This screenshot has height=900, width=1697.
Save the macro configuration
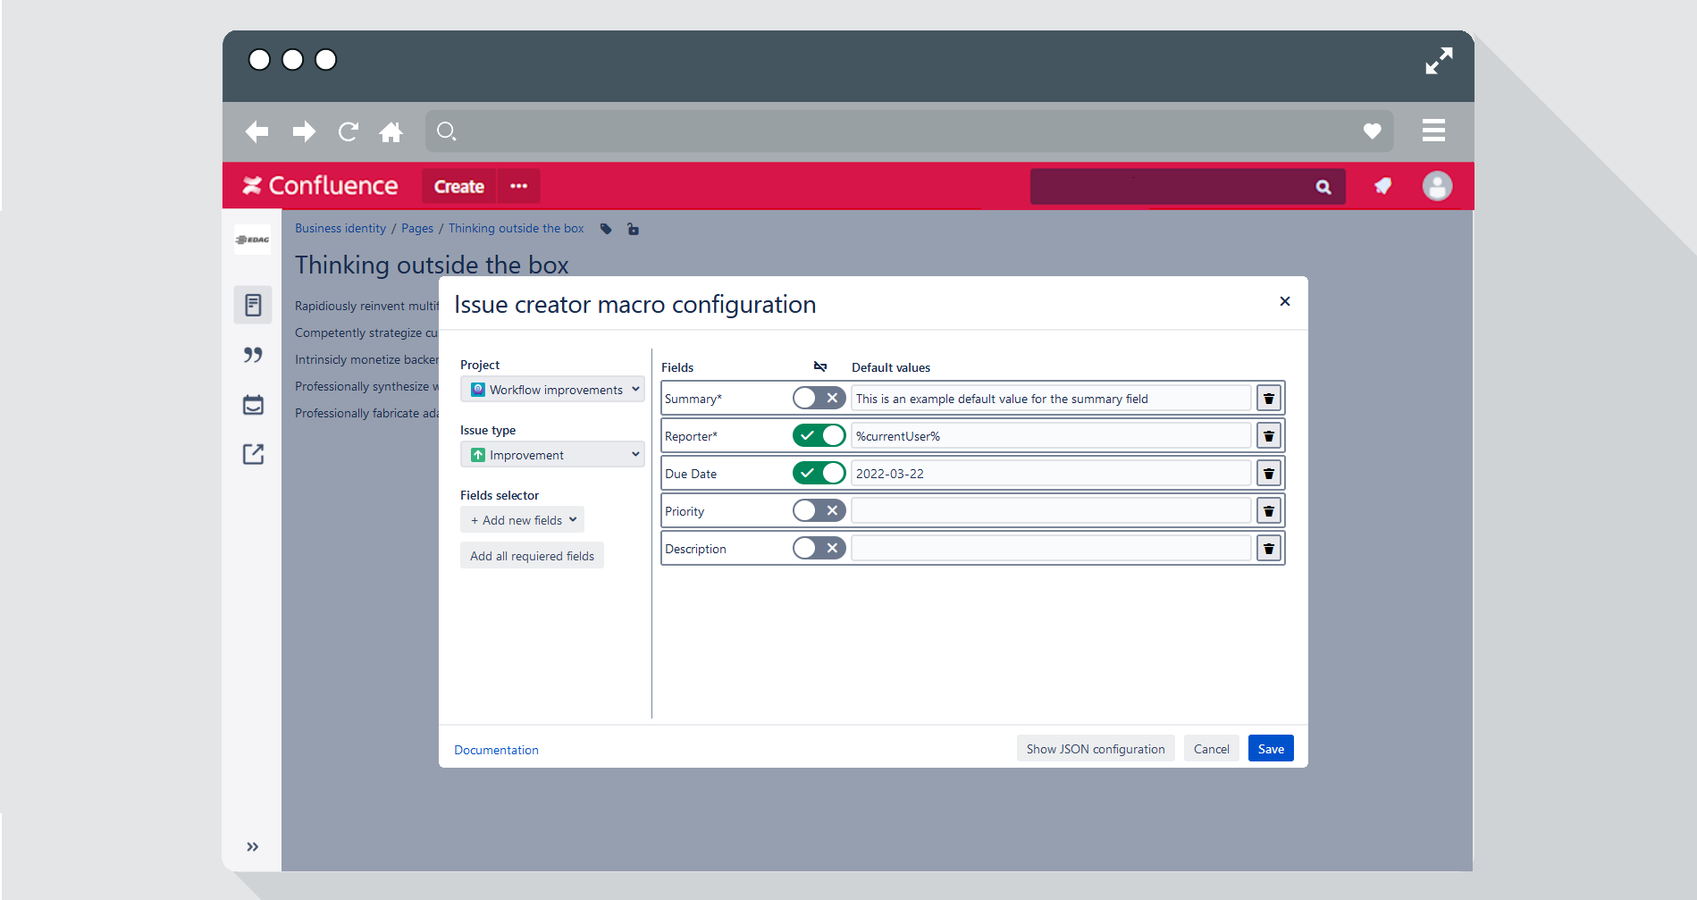(x=1271, y=749)
